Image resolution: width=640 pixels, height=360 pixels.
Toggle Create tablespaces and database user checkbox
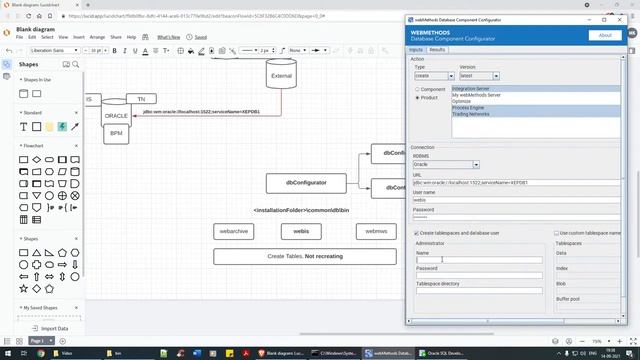[416, 233]
